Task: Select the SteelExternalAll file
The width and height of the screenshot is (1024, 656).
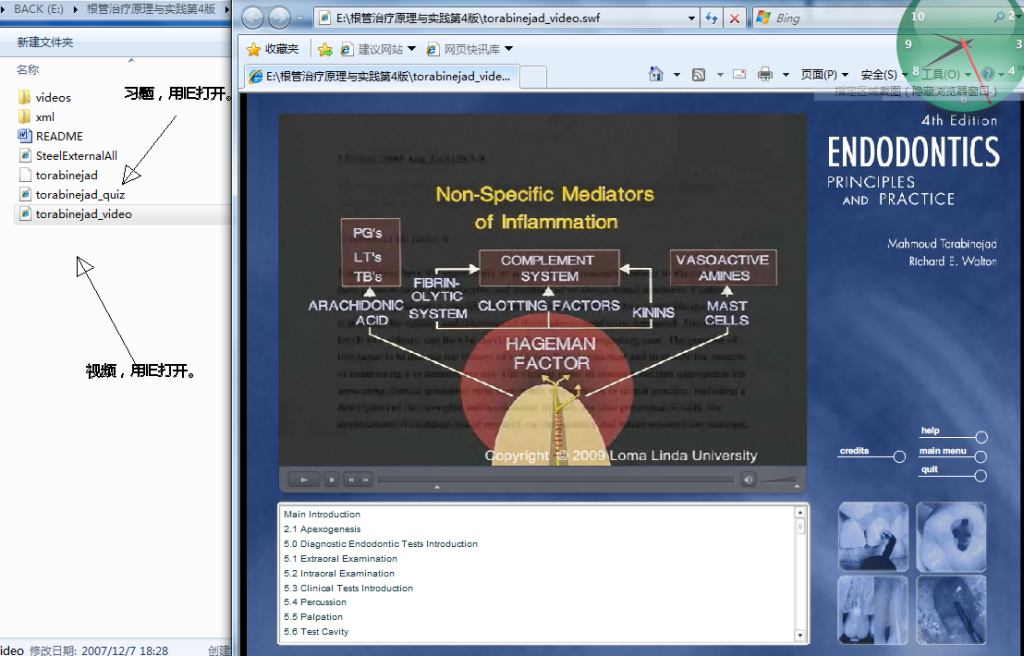Action: pyautogui.click(x=68, y=156)
